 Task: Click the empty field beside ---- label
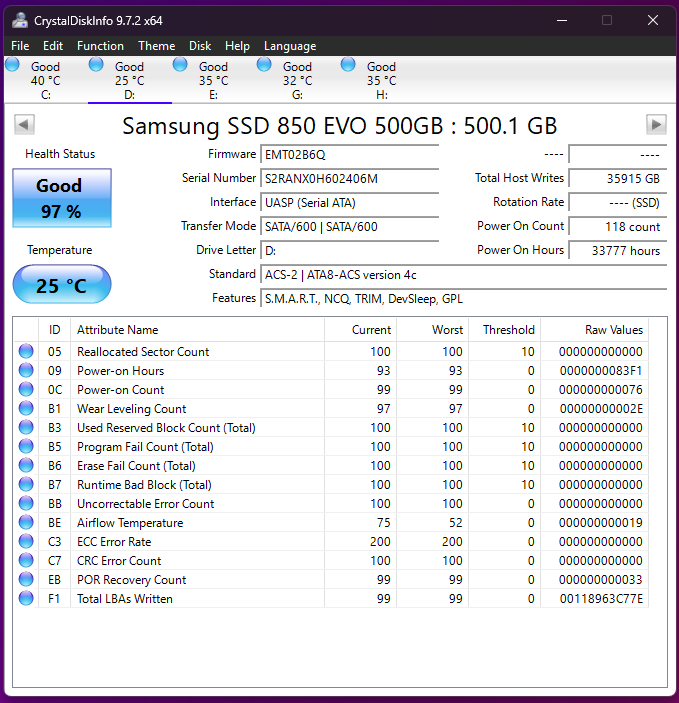pos(618,155)
